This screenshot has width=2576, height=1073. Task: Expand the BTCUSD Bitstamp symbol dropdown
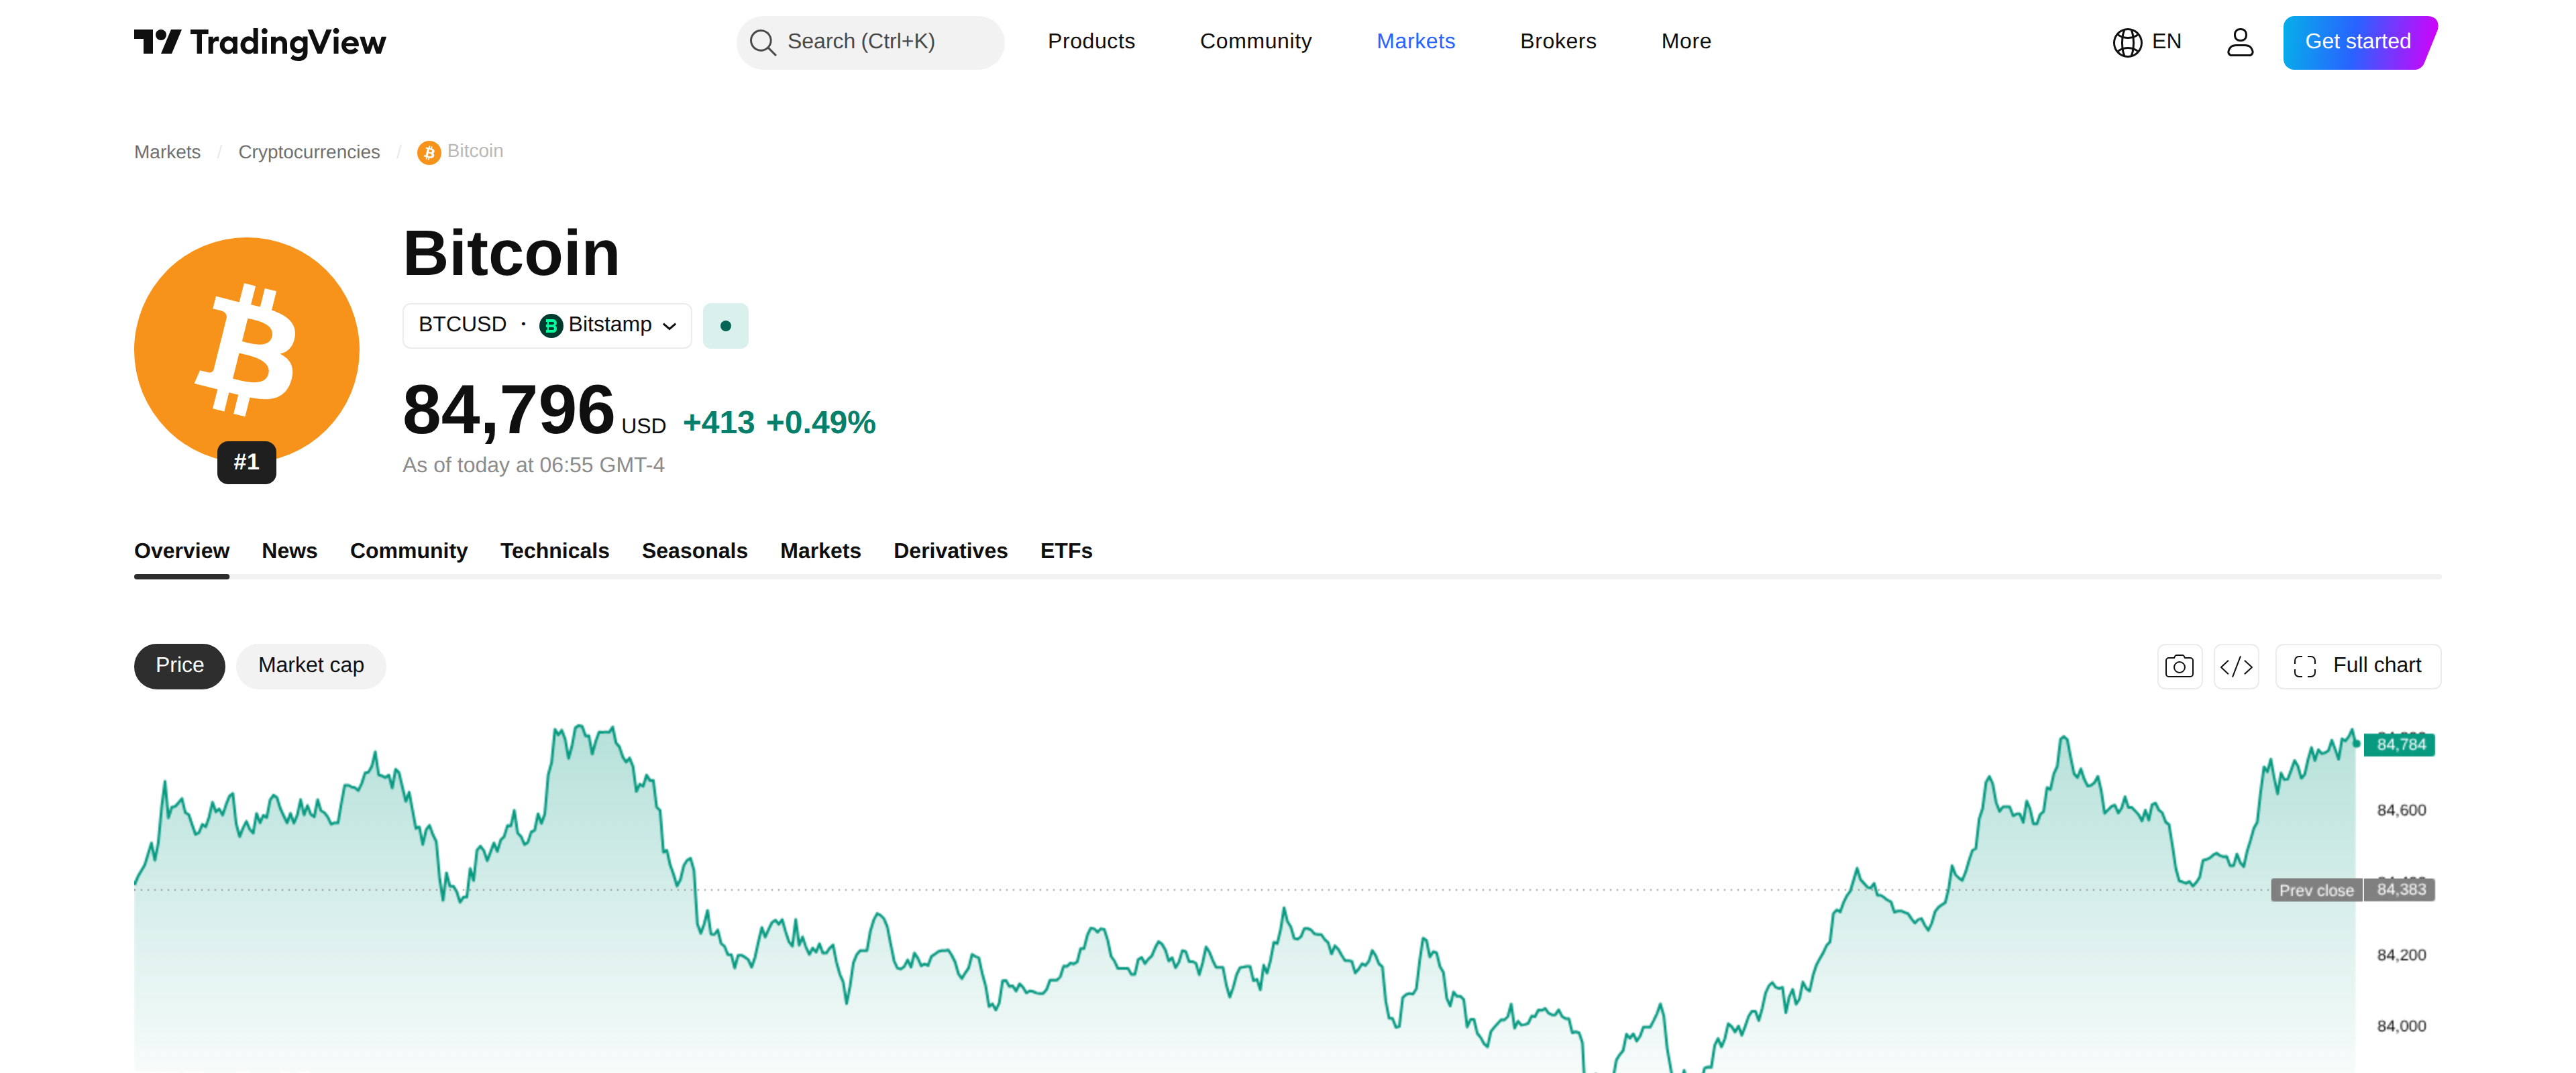click(x=547, y=326)
